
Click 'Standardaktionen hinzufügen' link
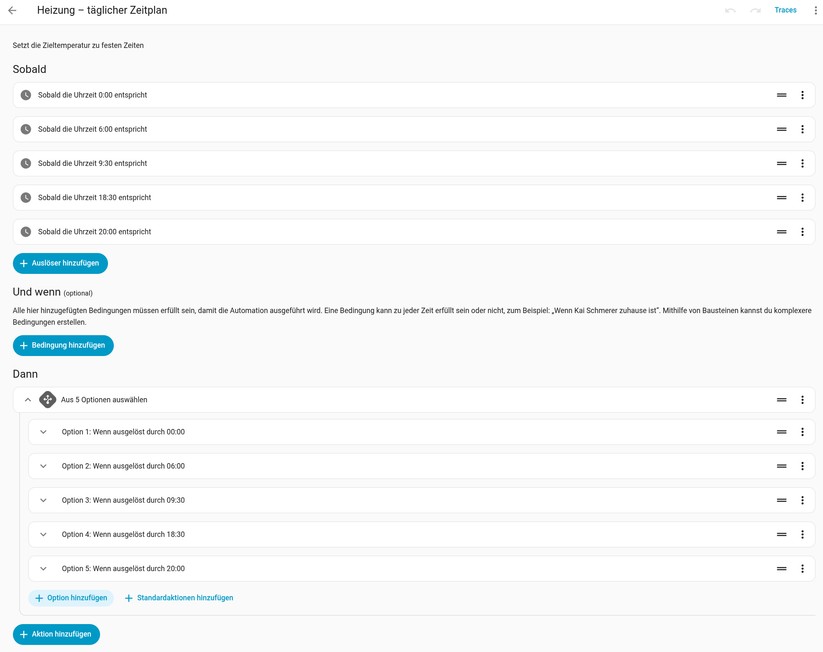[x=179, y=598]
